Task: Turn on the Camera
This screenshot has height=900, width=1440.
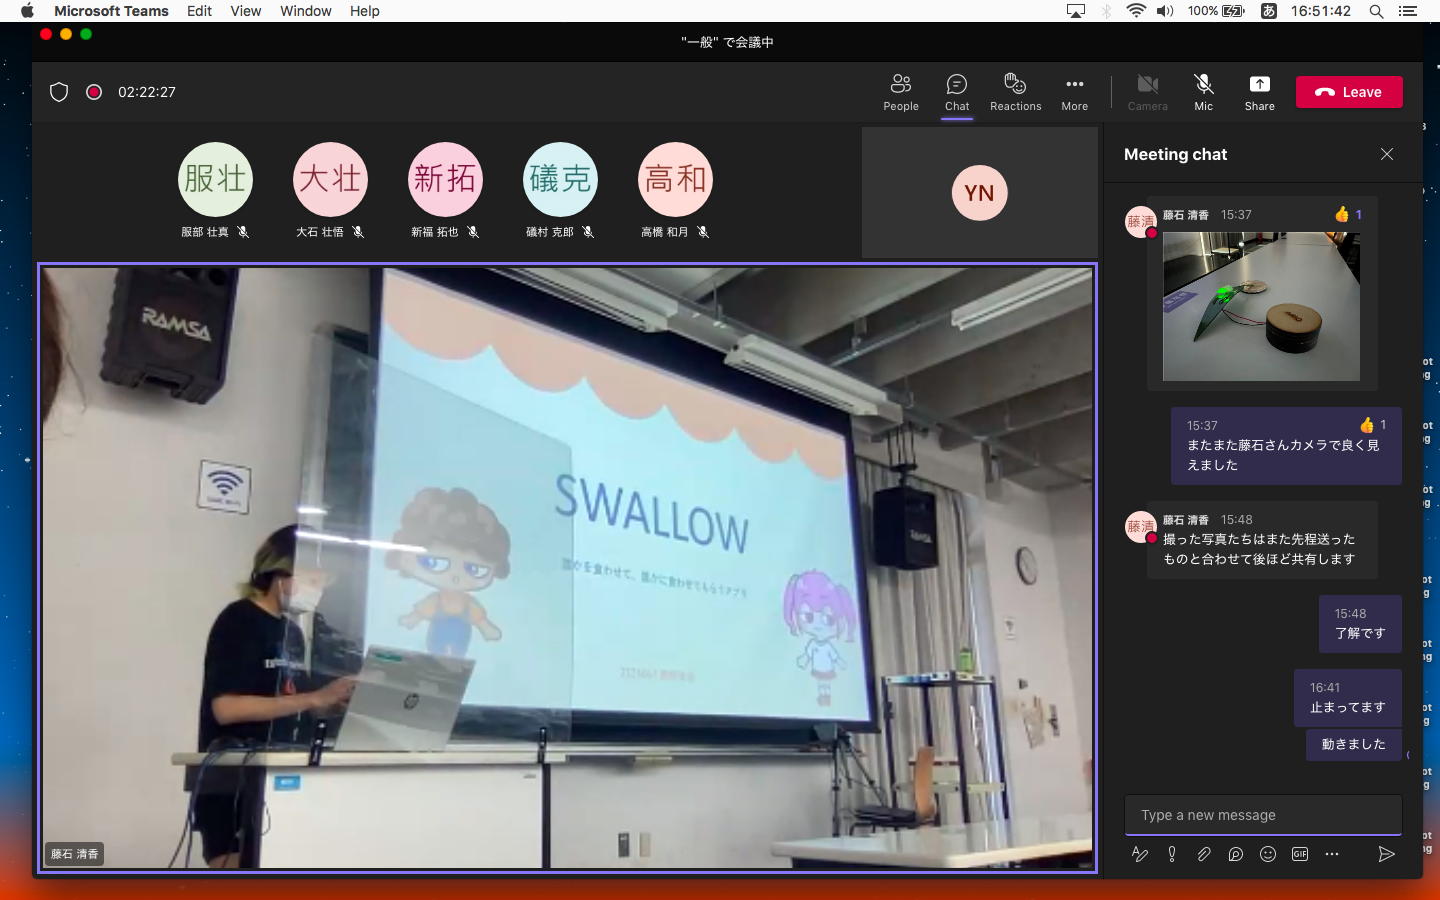Action: click(1147, 92)
